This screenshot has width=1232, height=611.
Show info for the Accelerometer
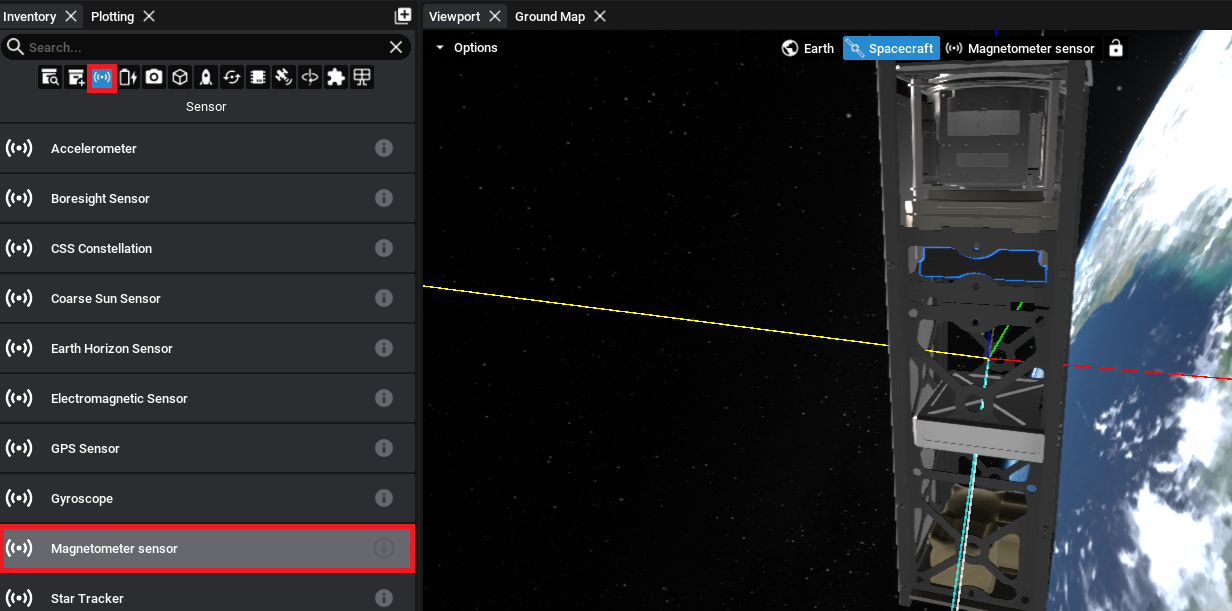coord(383,148)
